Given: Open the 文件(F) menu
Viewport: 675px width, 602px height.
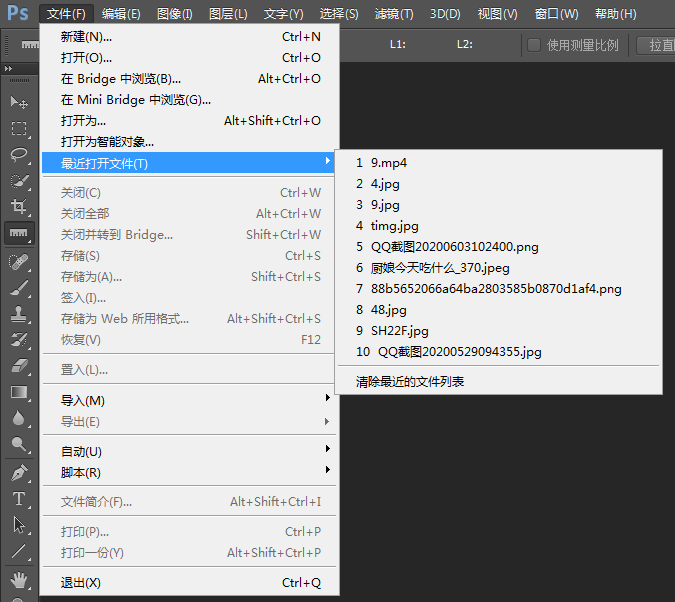Looking at the screenshot, I should [66, 14].
